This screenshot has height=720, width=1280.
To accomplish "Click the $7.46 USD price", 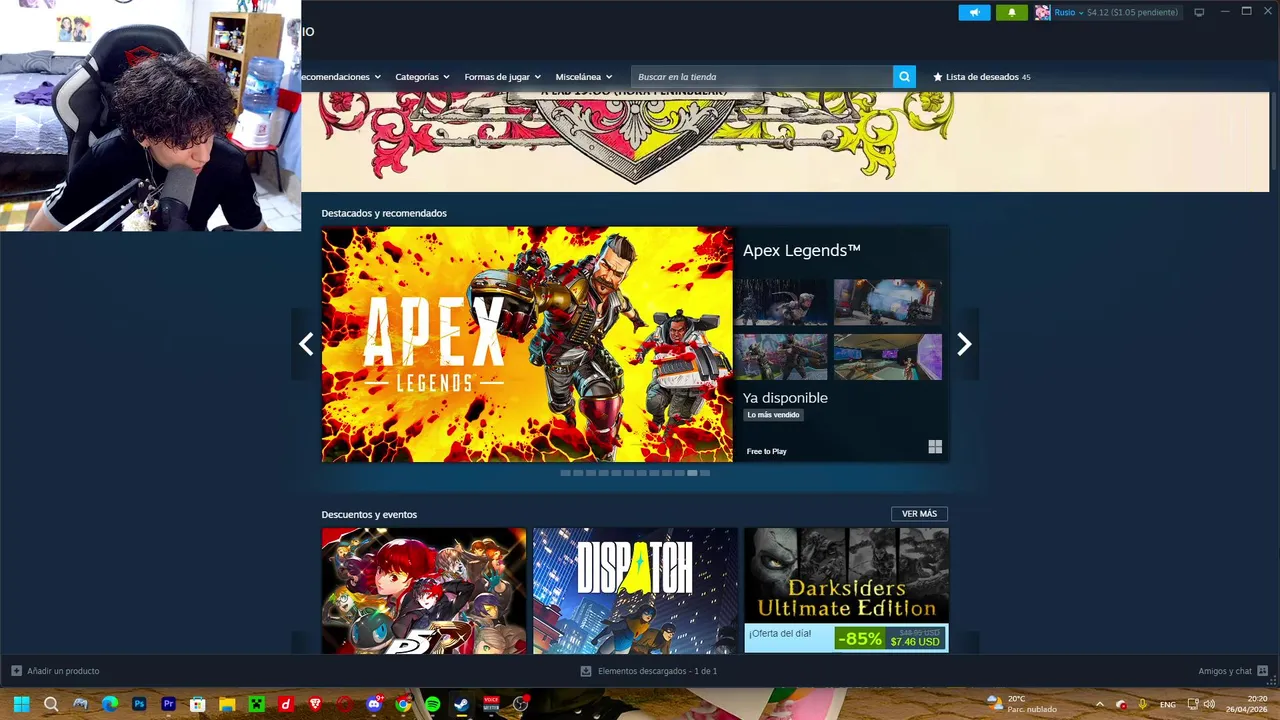I will [x=915, y=642].
